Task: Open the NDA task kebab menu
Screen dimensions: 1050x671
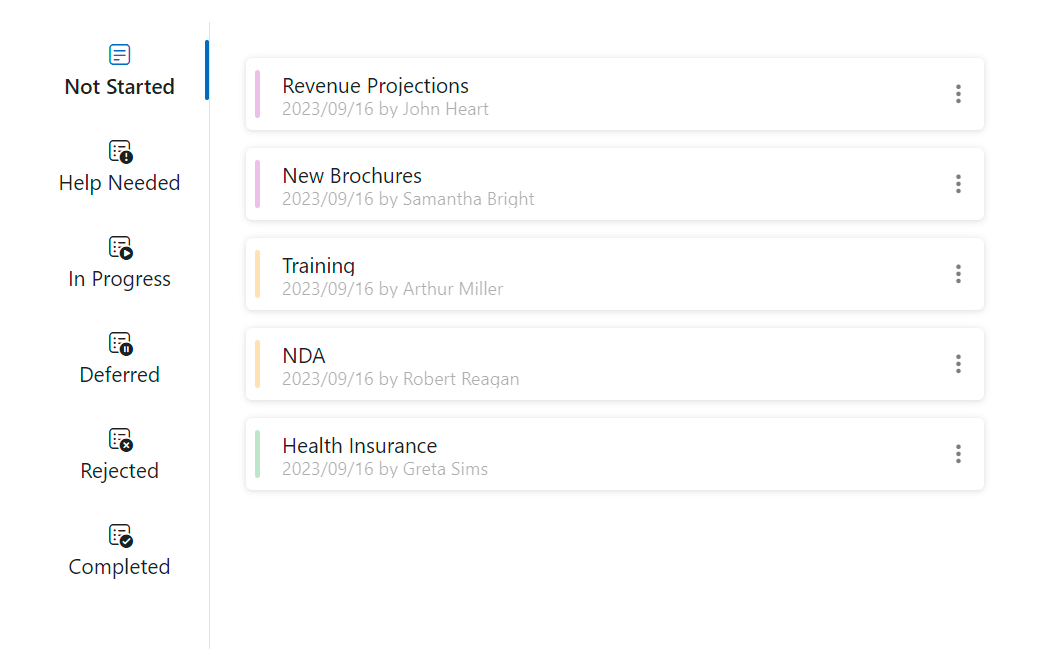Action: point(958,364)
